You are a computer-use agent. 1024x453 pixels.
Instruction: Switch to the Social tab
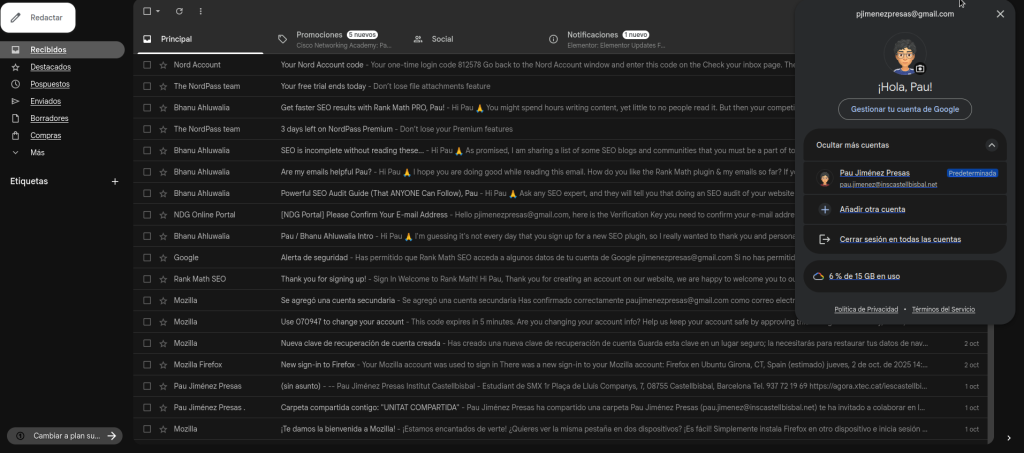click(x=441, y=39)
